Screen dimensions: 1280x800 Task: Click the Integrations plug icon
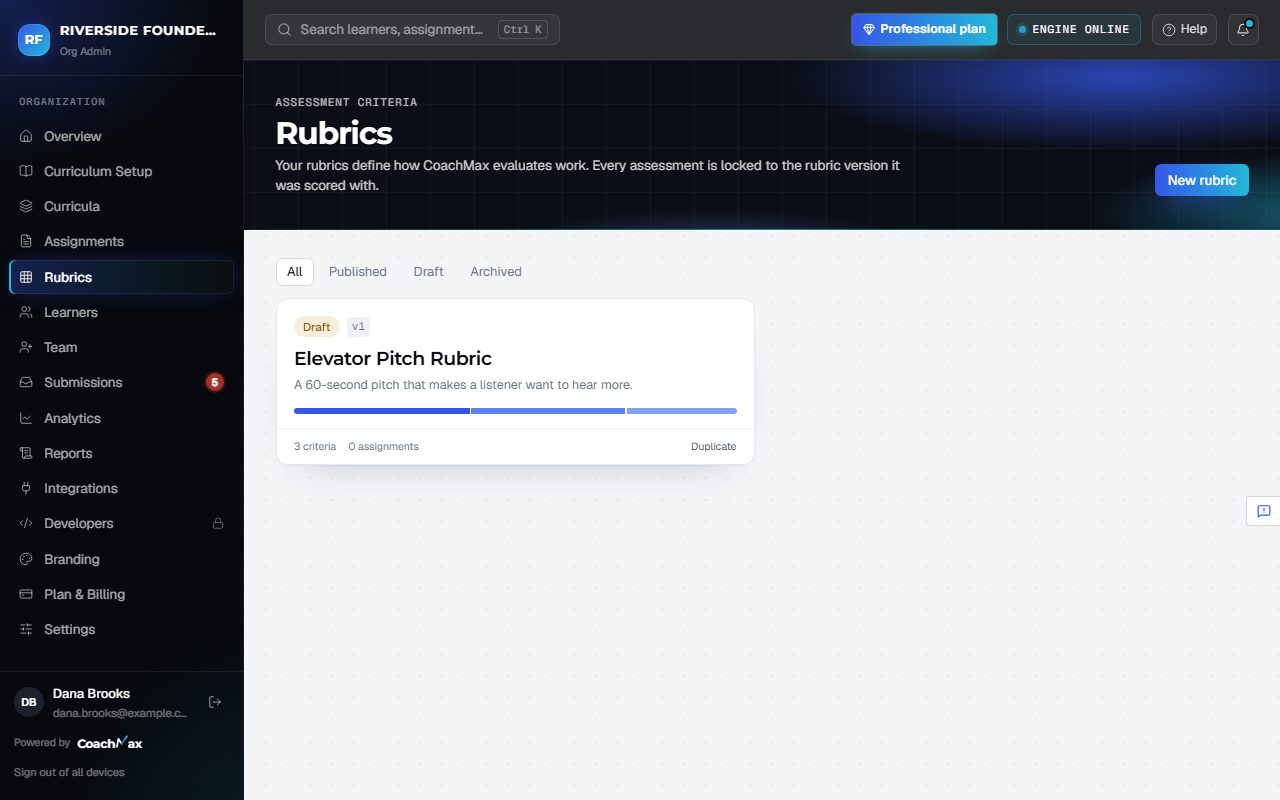click(x=26, y=488)
